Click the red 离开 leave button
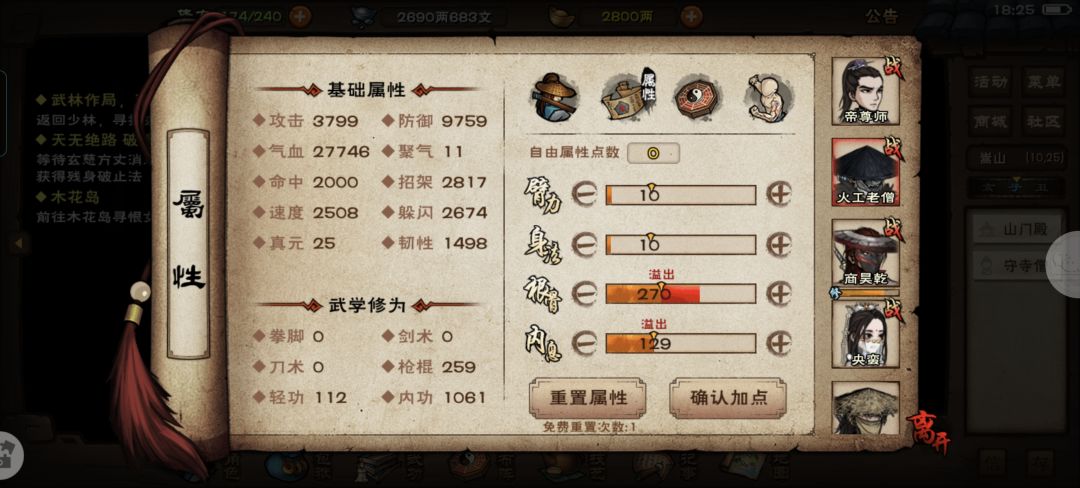 930,431
